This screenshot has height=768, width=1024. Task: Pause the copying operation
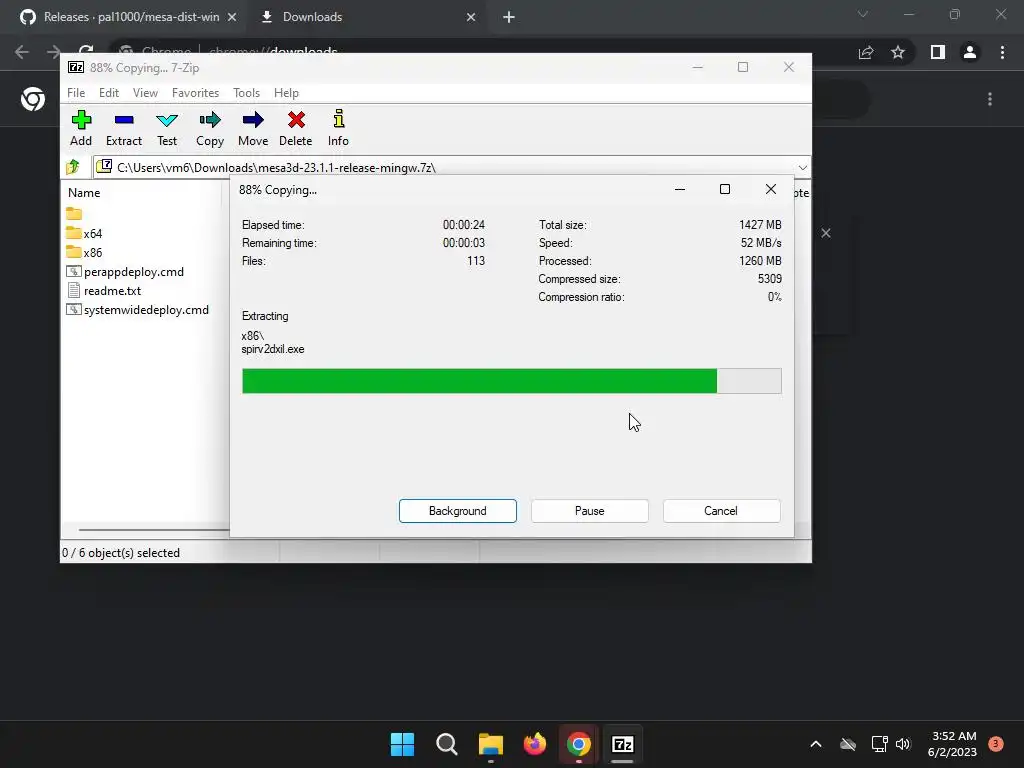(x=590, y=511)
